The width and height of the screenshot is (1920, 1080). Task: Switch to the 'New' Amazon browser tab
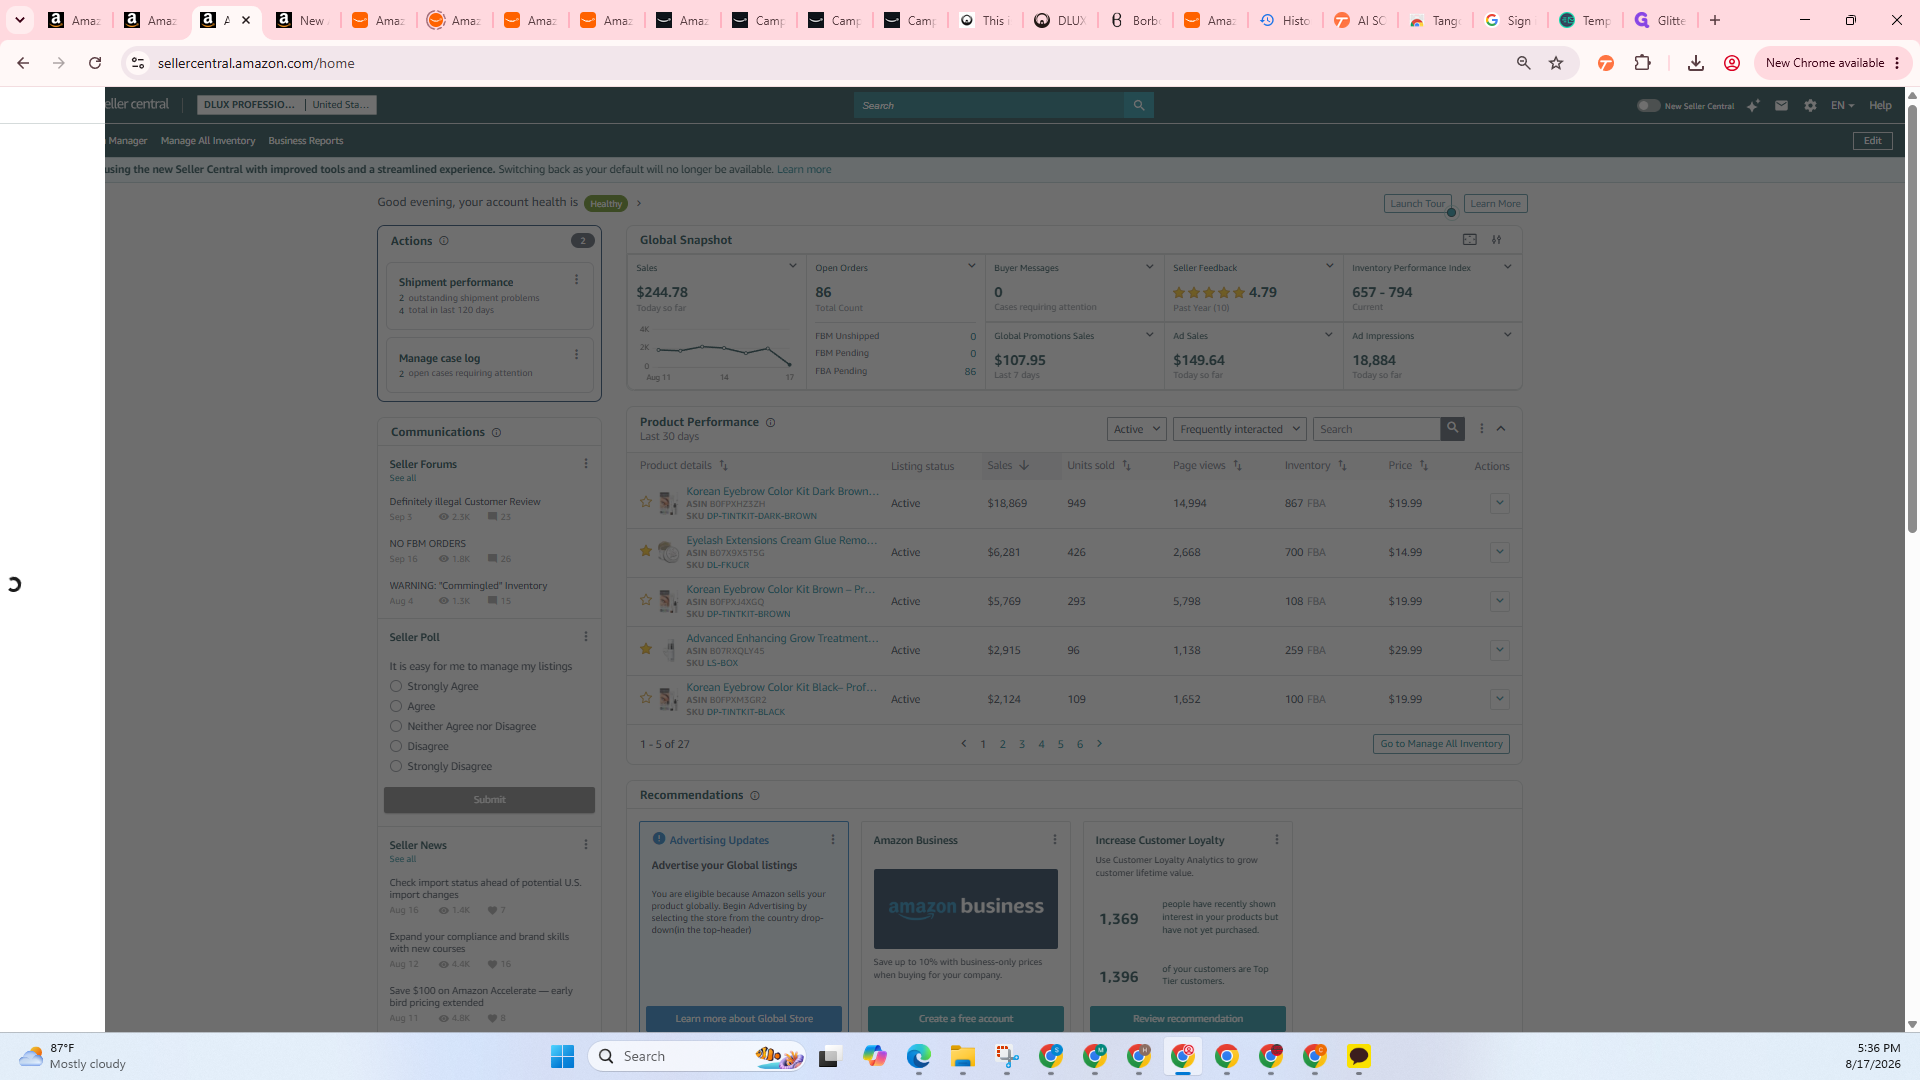(x=302, y=20)
